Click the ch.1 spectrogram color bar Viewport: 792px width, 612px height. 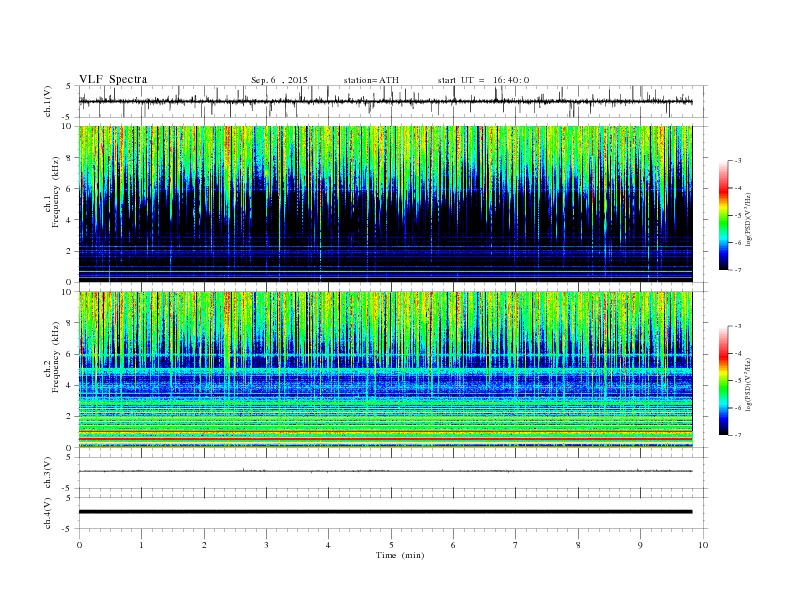tap(724, 215)
